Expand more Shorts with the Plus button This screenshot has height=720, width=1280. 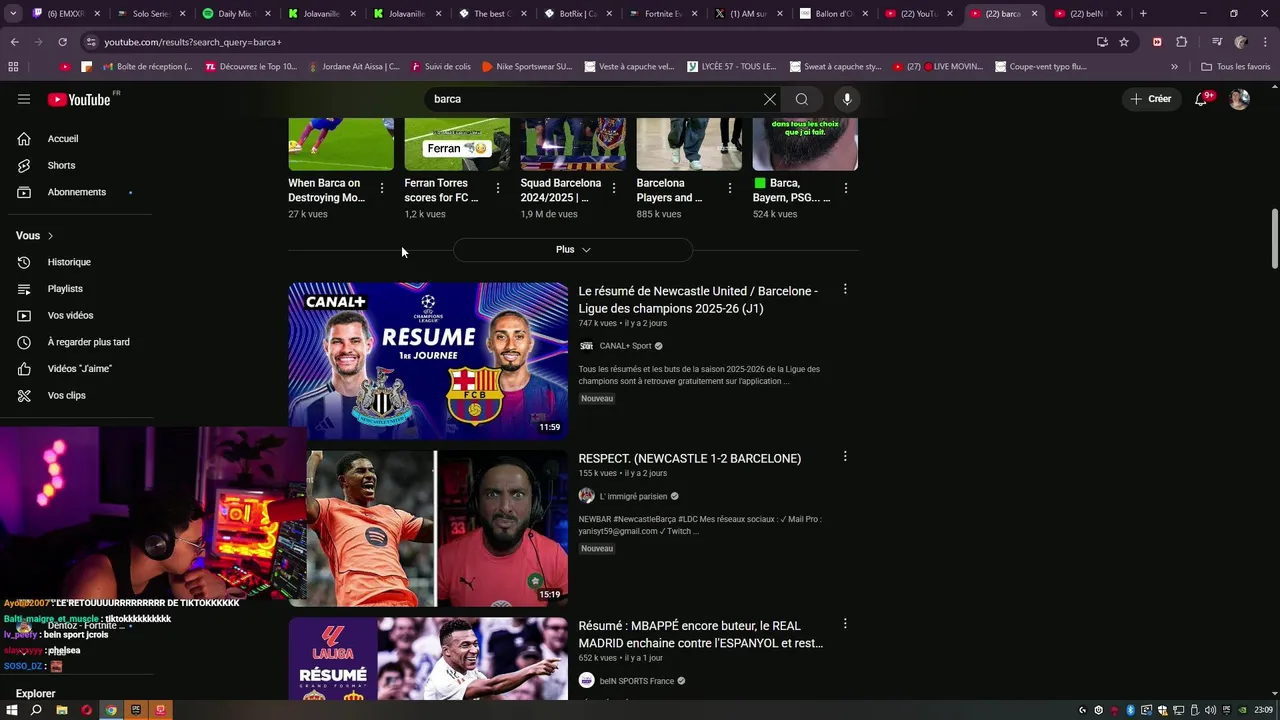(573, 250)
